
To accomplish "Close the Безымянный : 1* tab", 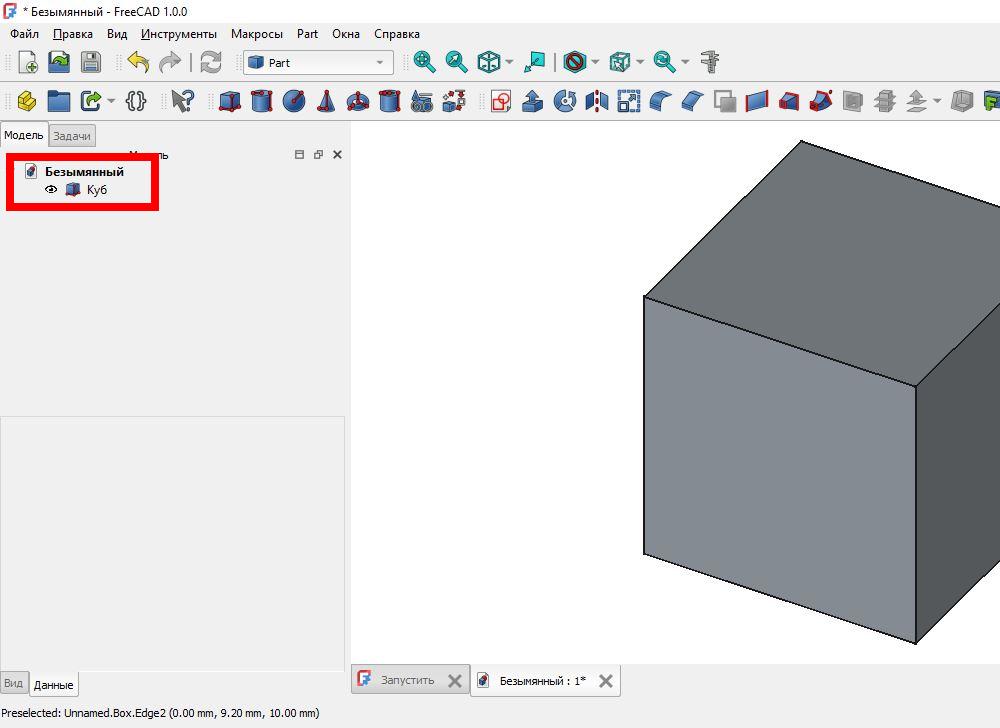I will (x=606, y=681).
